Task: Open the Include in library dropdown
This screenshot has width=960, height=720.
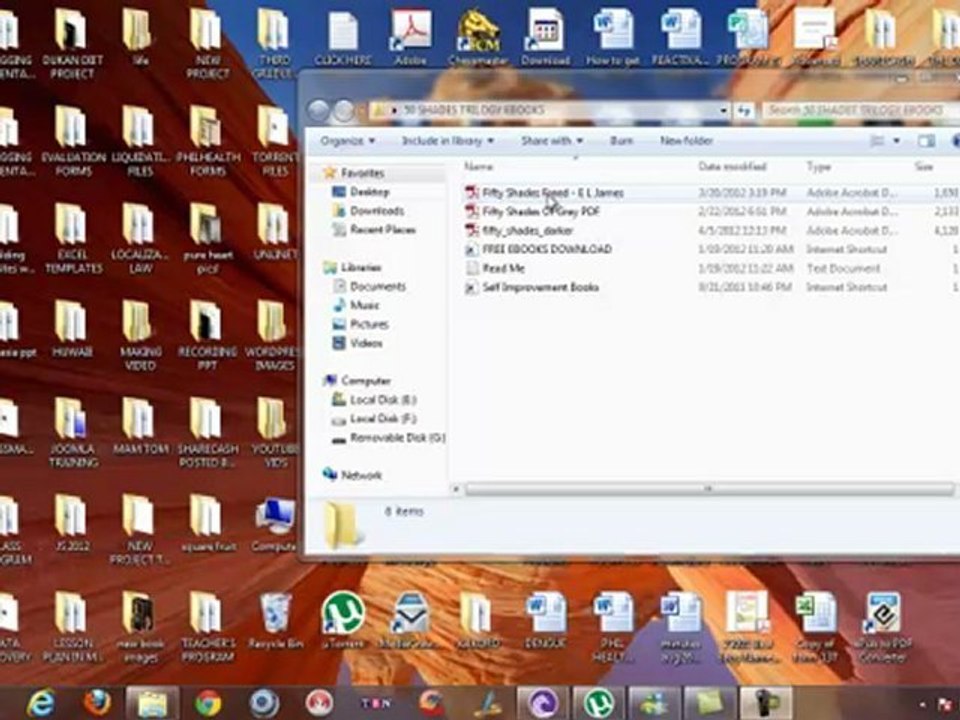Action: pos(448,141)
